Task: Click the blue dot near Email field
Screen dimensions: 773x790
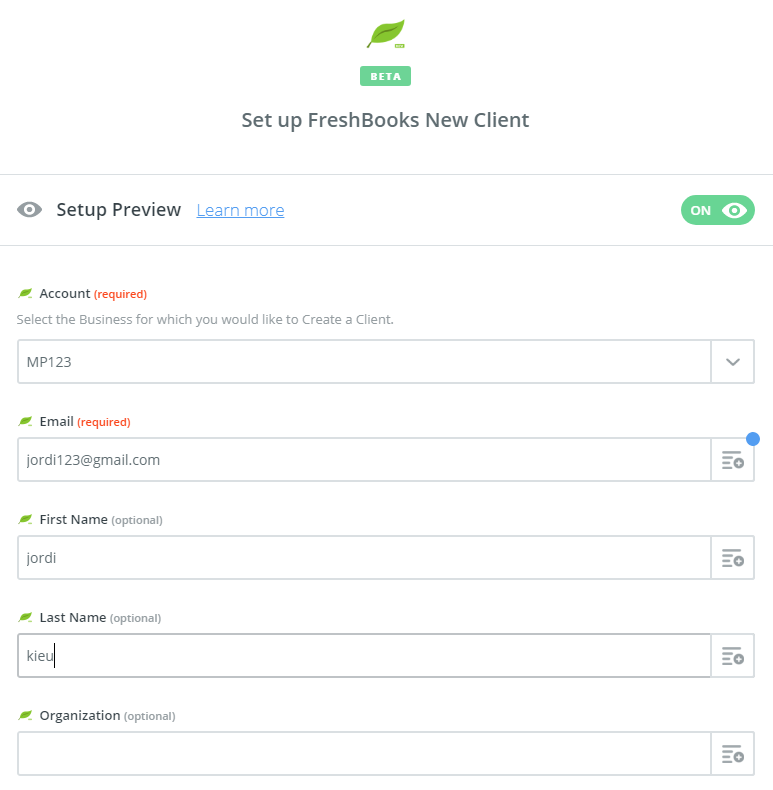Action: click(x=753, y=439)
